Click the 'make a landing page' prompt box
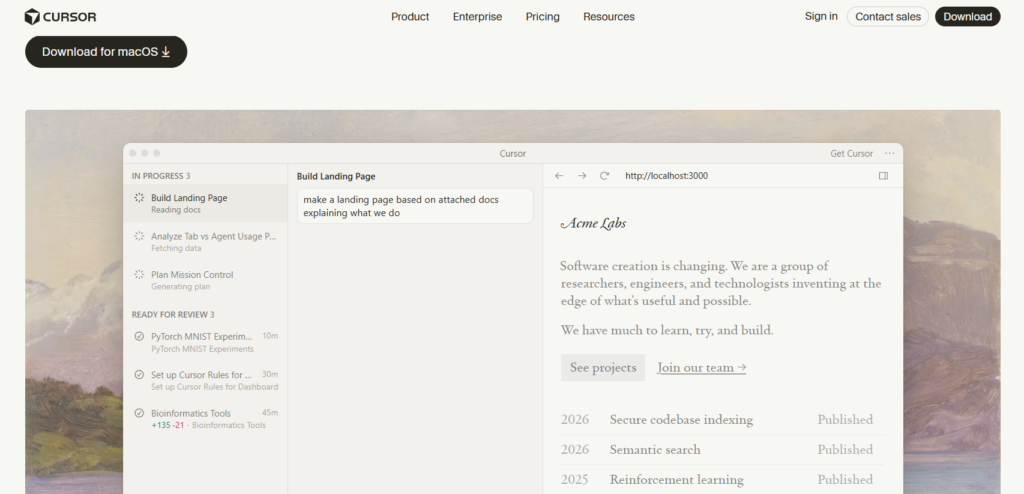Image resolution: width=1024 pixels, height=494 pixels. click(415, 206)
